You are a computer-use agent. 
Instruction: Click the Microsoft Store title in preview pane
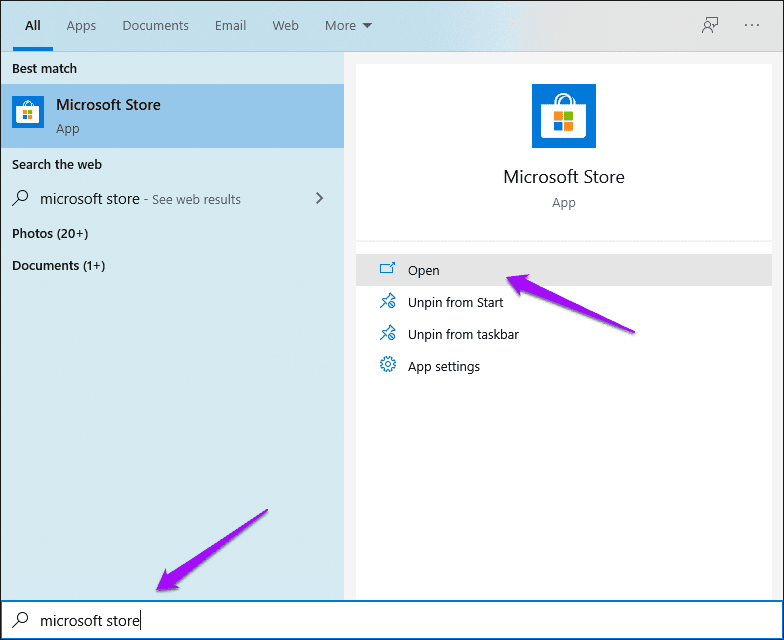(x=564, y=177)
